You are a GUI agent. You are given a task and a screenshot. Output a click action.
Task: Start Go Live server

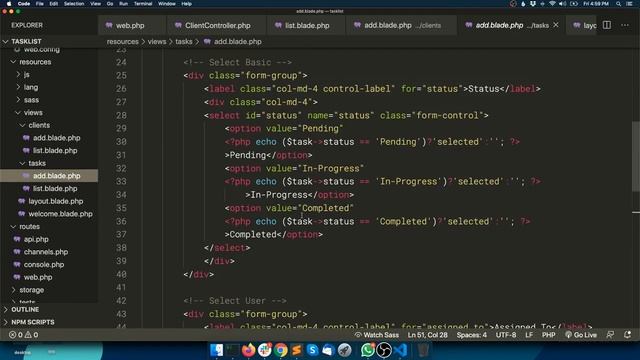pyautogui.click(x=580, y=335)
